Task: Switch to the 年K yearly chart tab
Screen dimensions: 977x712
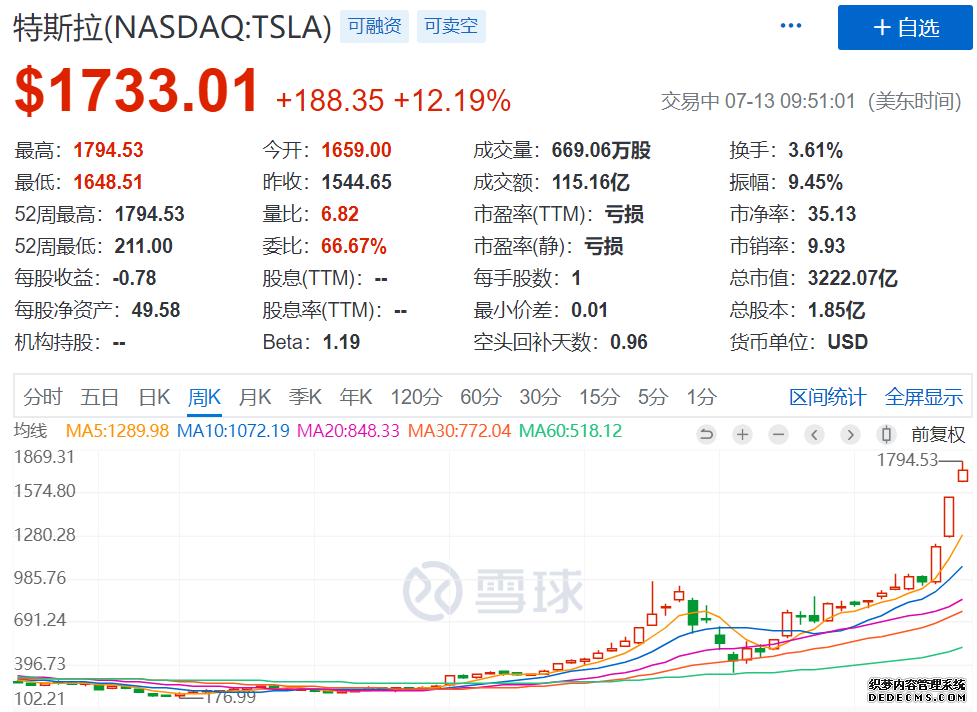Action: pyautogui.click(x=356, y=397)
